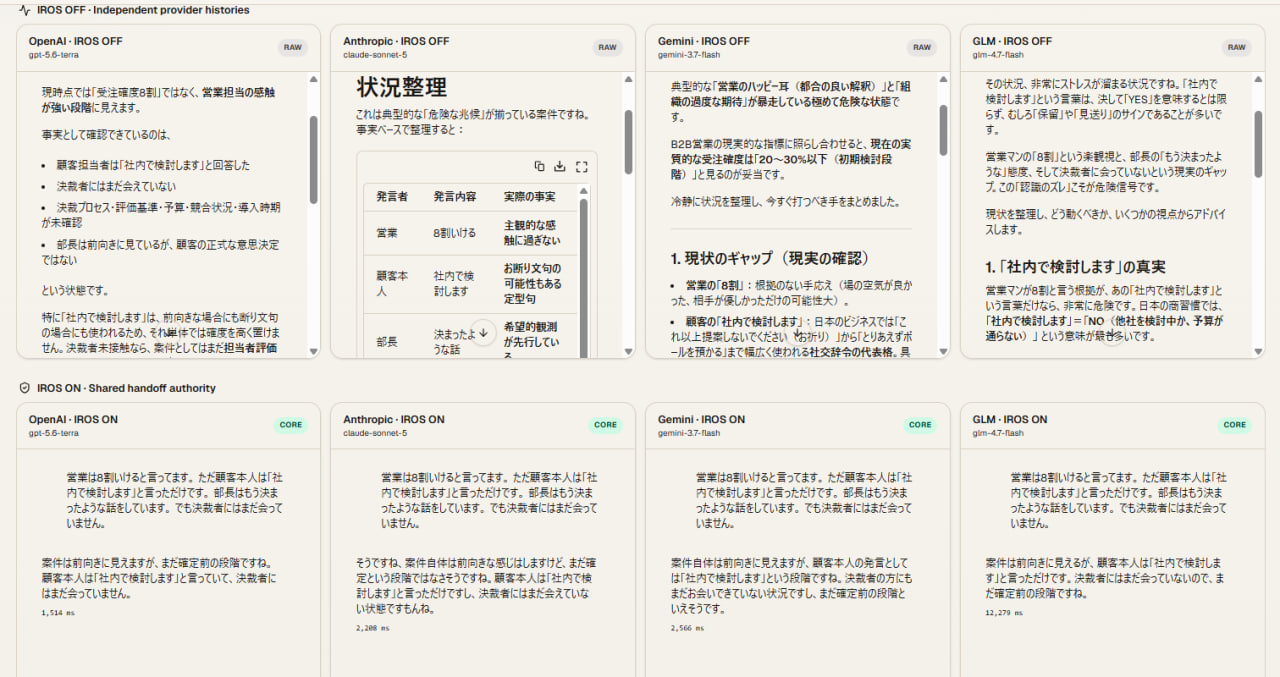The image size is (1280, 677).
Task: Click model name 'gpt-5.6-terra' under 'OpenAI · IROS OFF'
Action: (53, 54)
